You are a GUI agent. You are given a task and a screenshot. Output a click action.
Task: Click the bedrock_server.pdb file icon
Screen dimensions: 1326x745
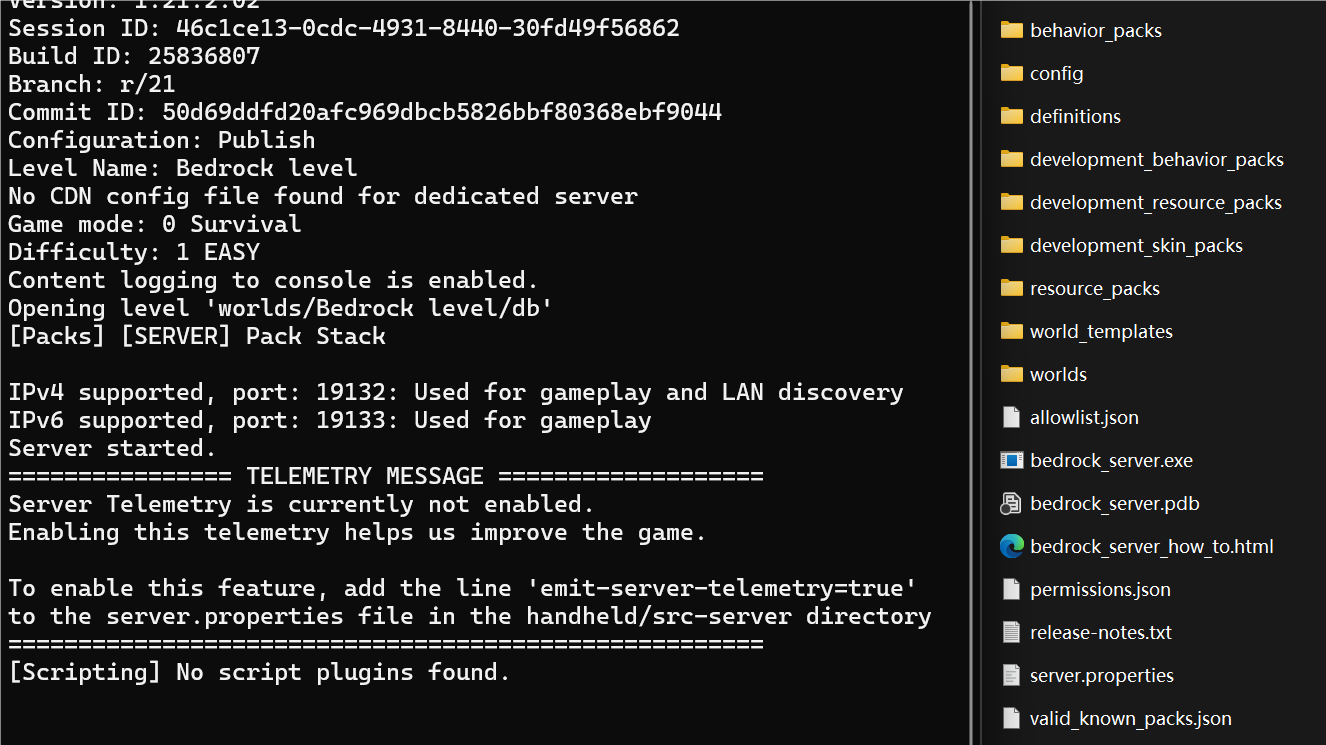1011,503
